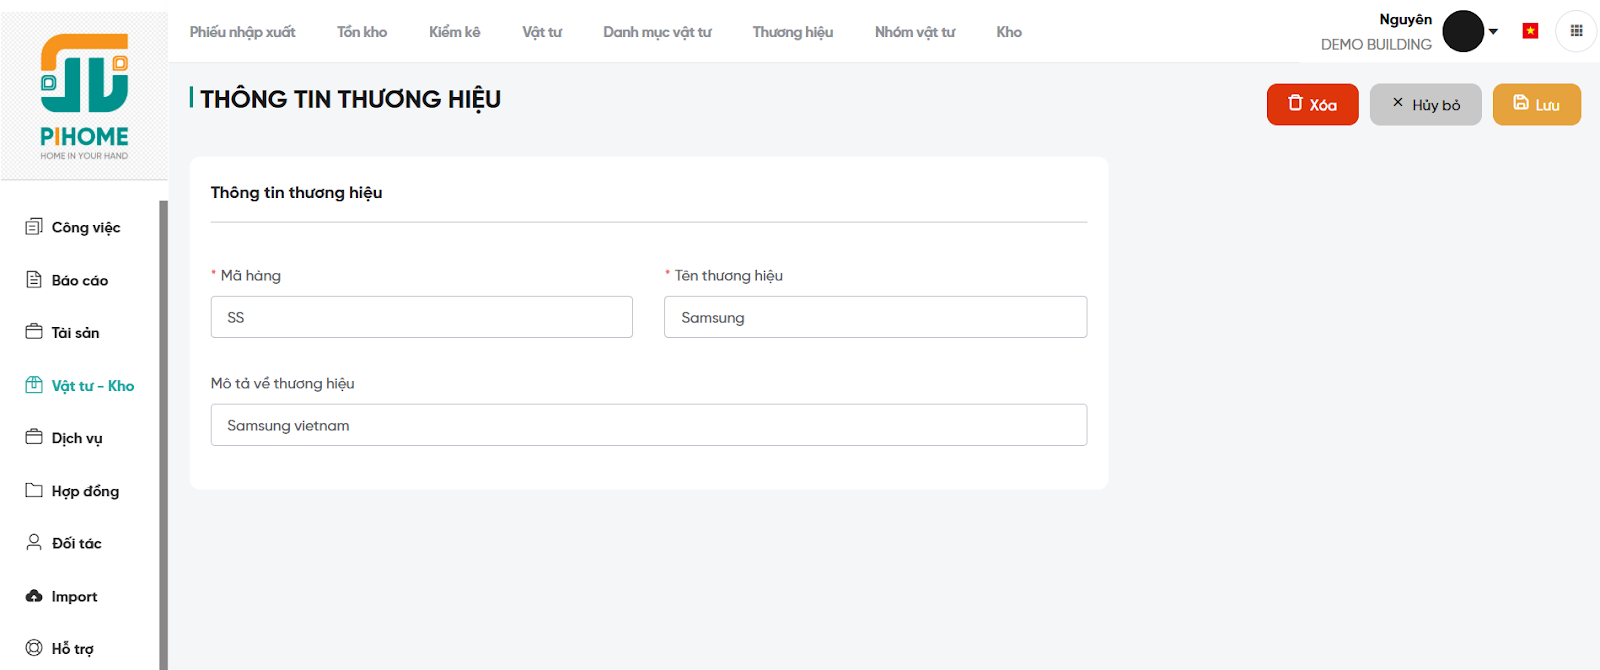The width and height of the screenshot is (1600, 670).
Task: Open the Hỗ trợ lifebuoy icon
Action: (34, 648)
